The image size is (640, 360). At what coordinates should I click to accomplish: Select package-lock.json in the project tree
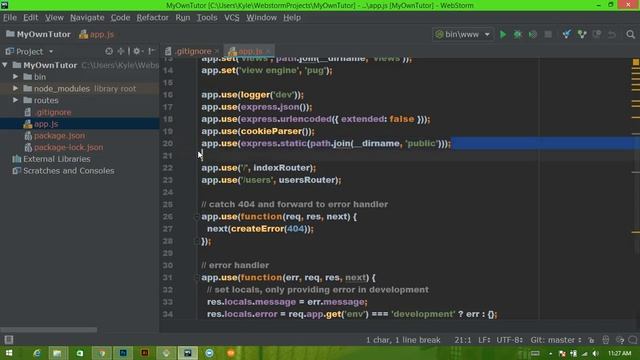click(x=68, y=147)
